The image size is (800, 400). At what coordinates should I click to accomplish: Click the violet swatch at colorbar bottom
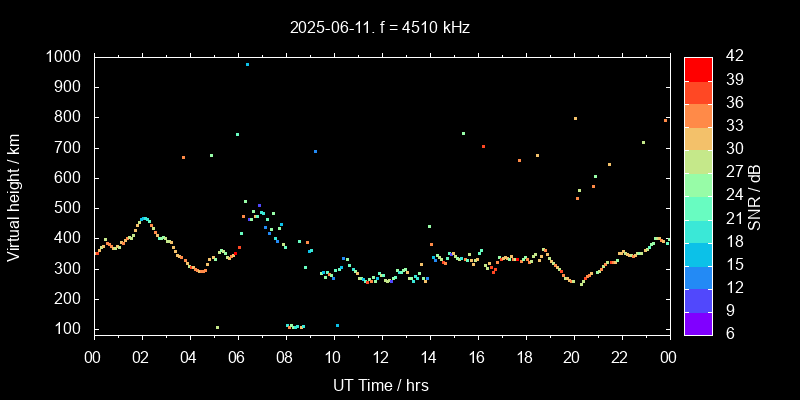(x=698, y=323)
